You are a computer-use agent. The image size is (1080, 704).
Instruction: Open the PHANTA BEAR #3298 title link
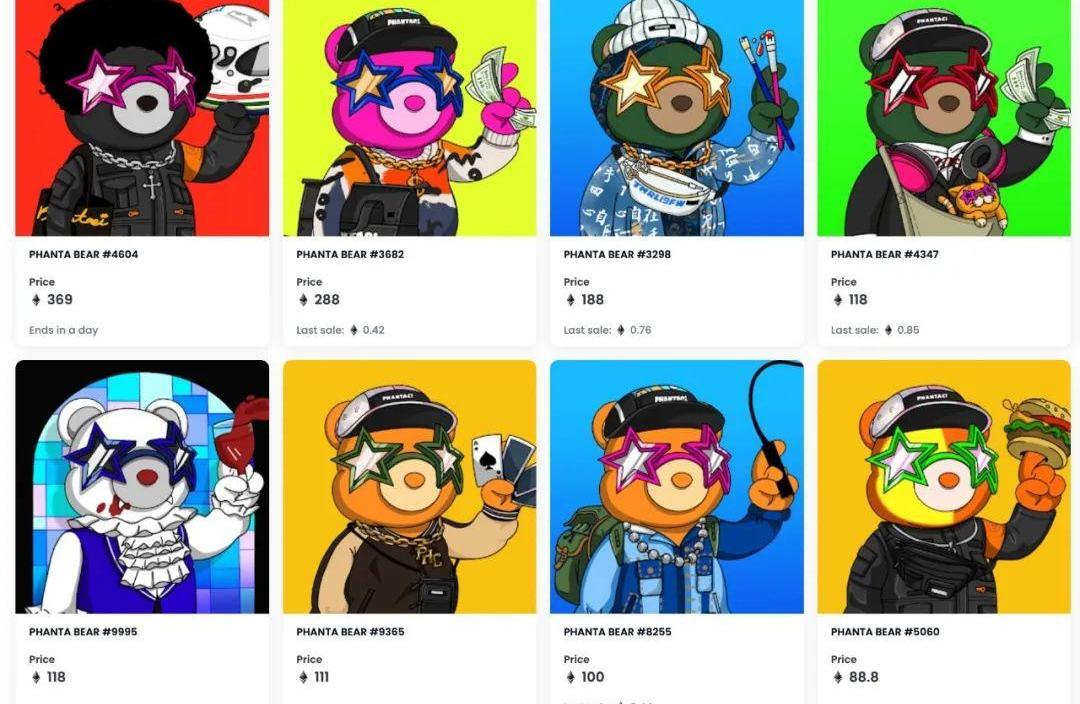617,254
